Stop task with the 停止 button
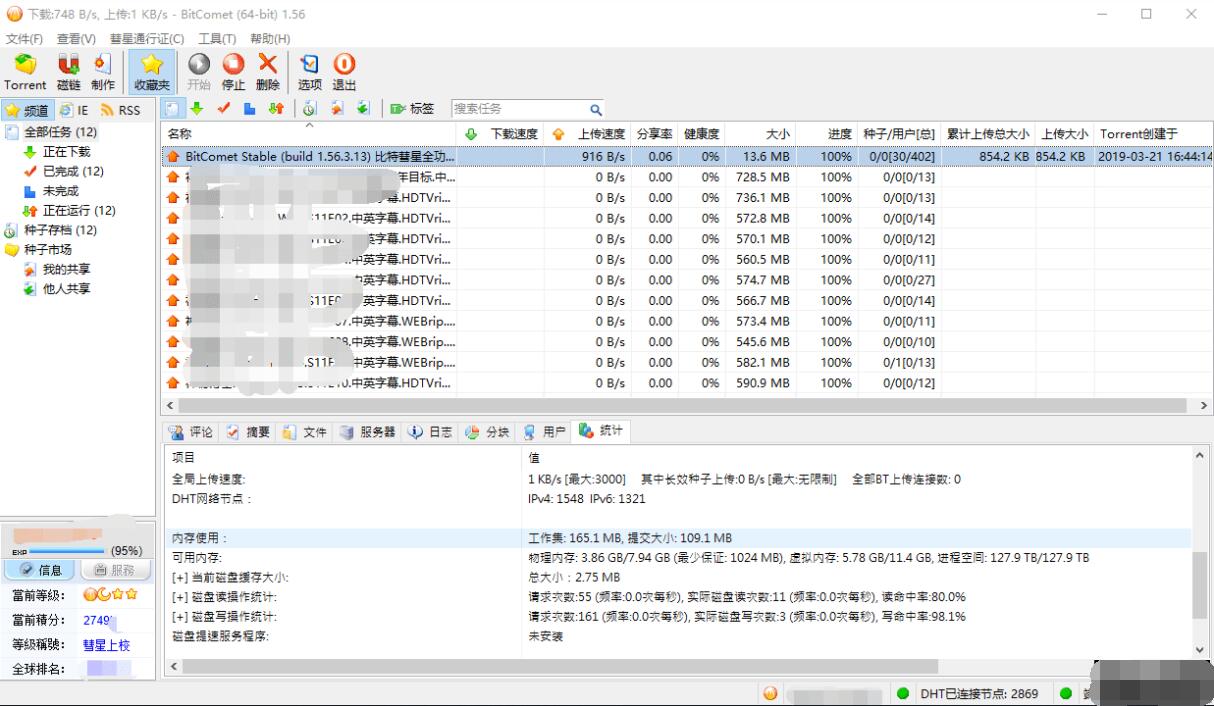Image resolution: width=1214 pixels, height=706 pixels. tap(233, 73)
